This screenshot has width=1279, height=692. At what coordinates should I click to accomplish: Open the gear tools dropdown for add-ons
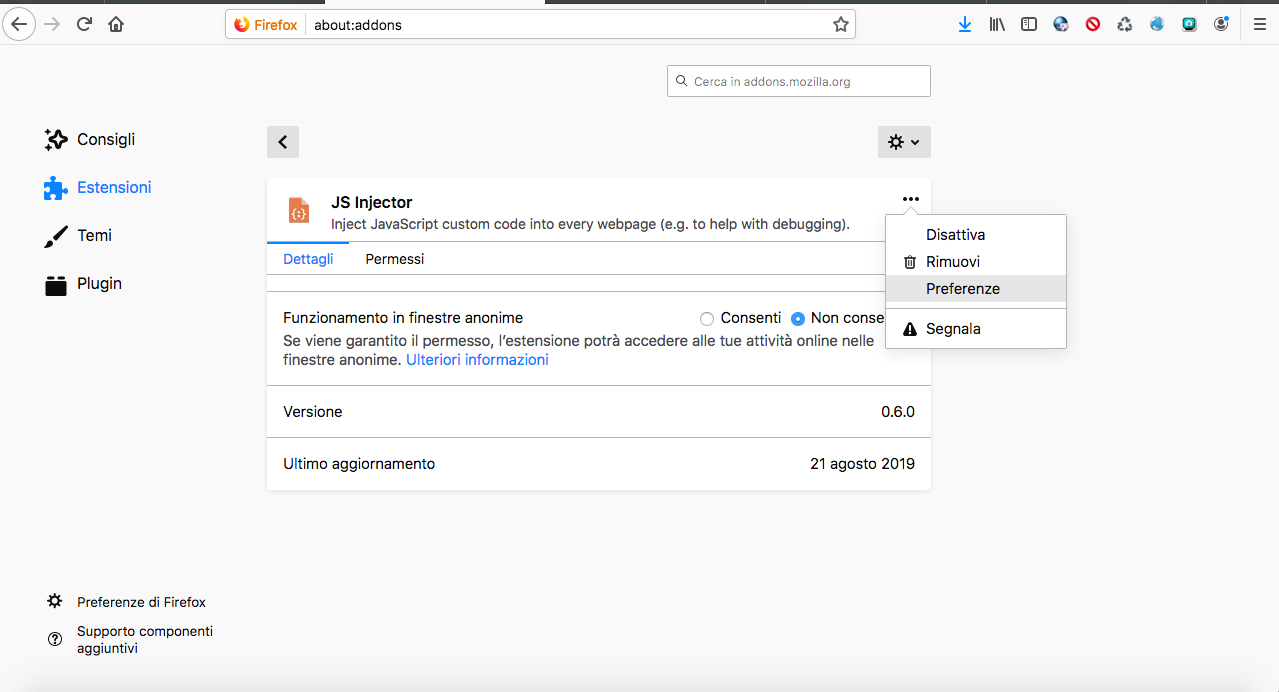[x=904, y=142]
